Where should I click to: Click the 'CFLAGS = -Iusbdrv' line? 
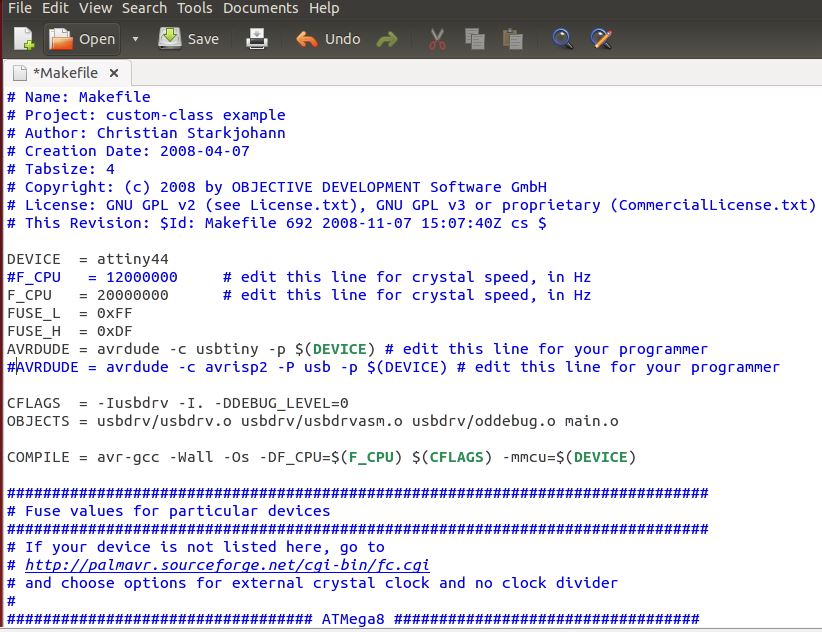(178, 403)
